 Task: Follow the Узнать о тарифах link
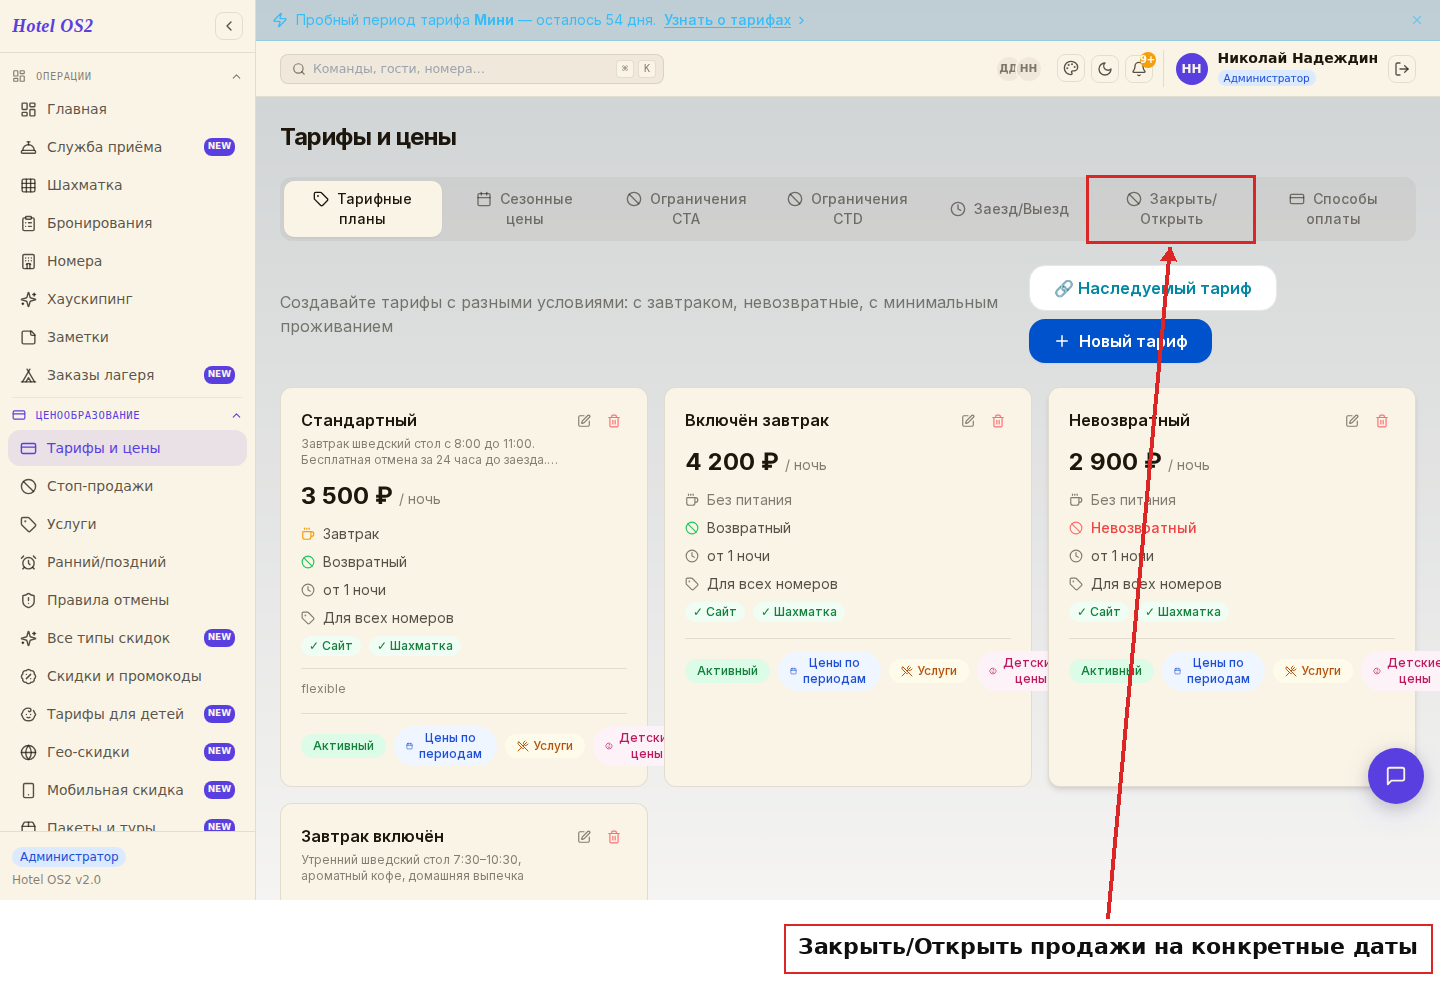click(727, 20)
